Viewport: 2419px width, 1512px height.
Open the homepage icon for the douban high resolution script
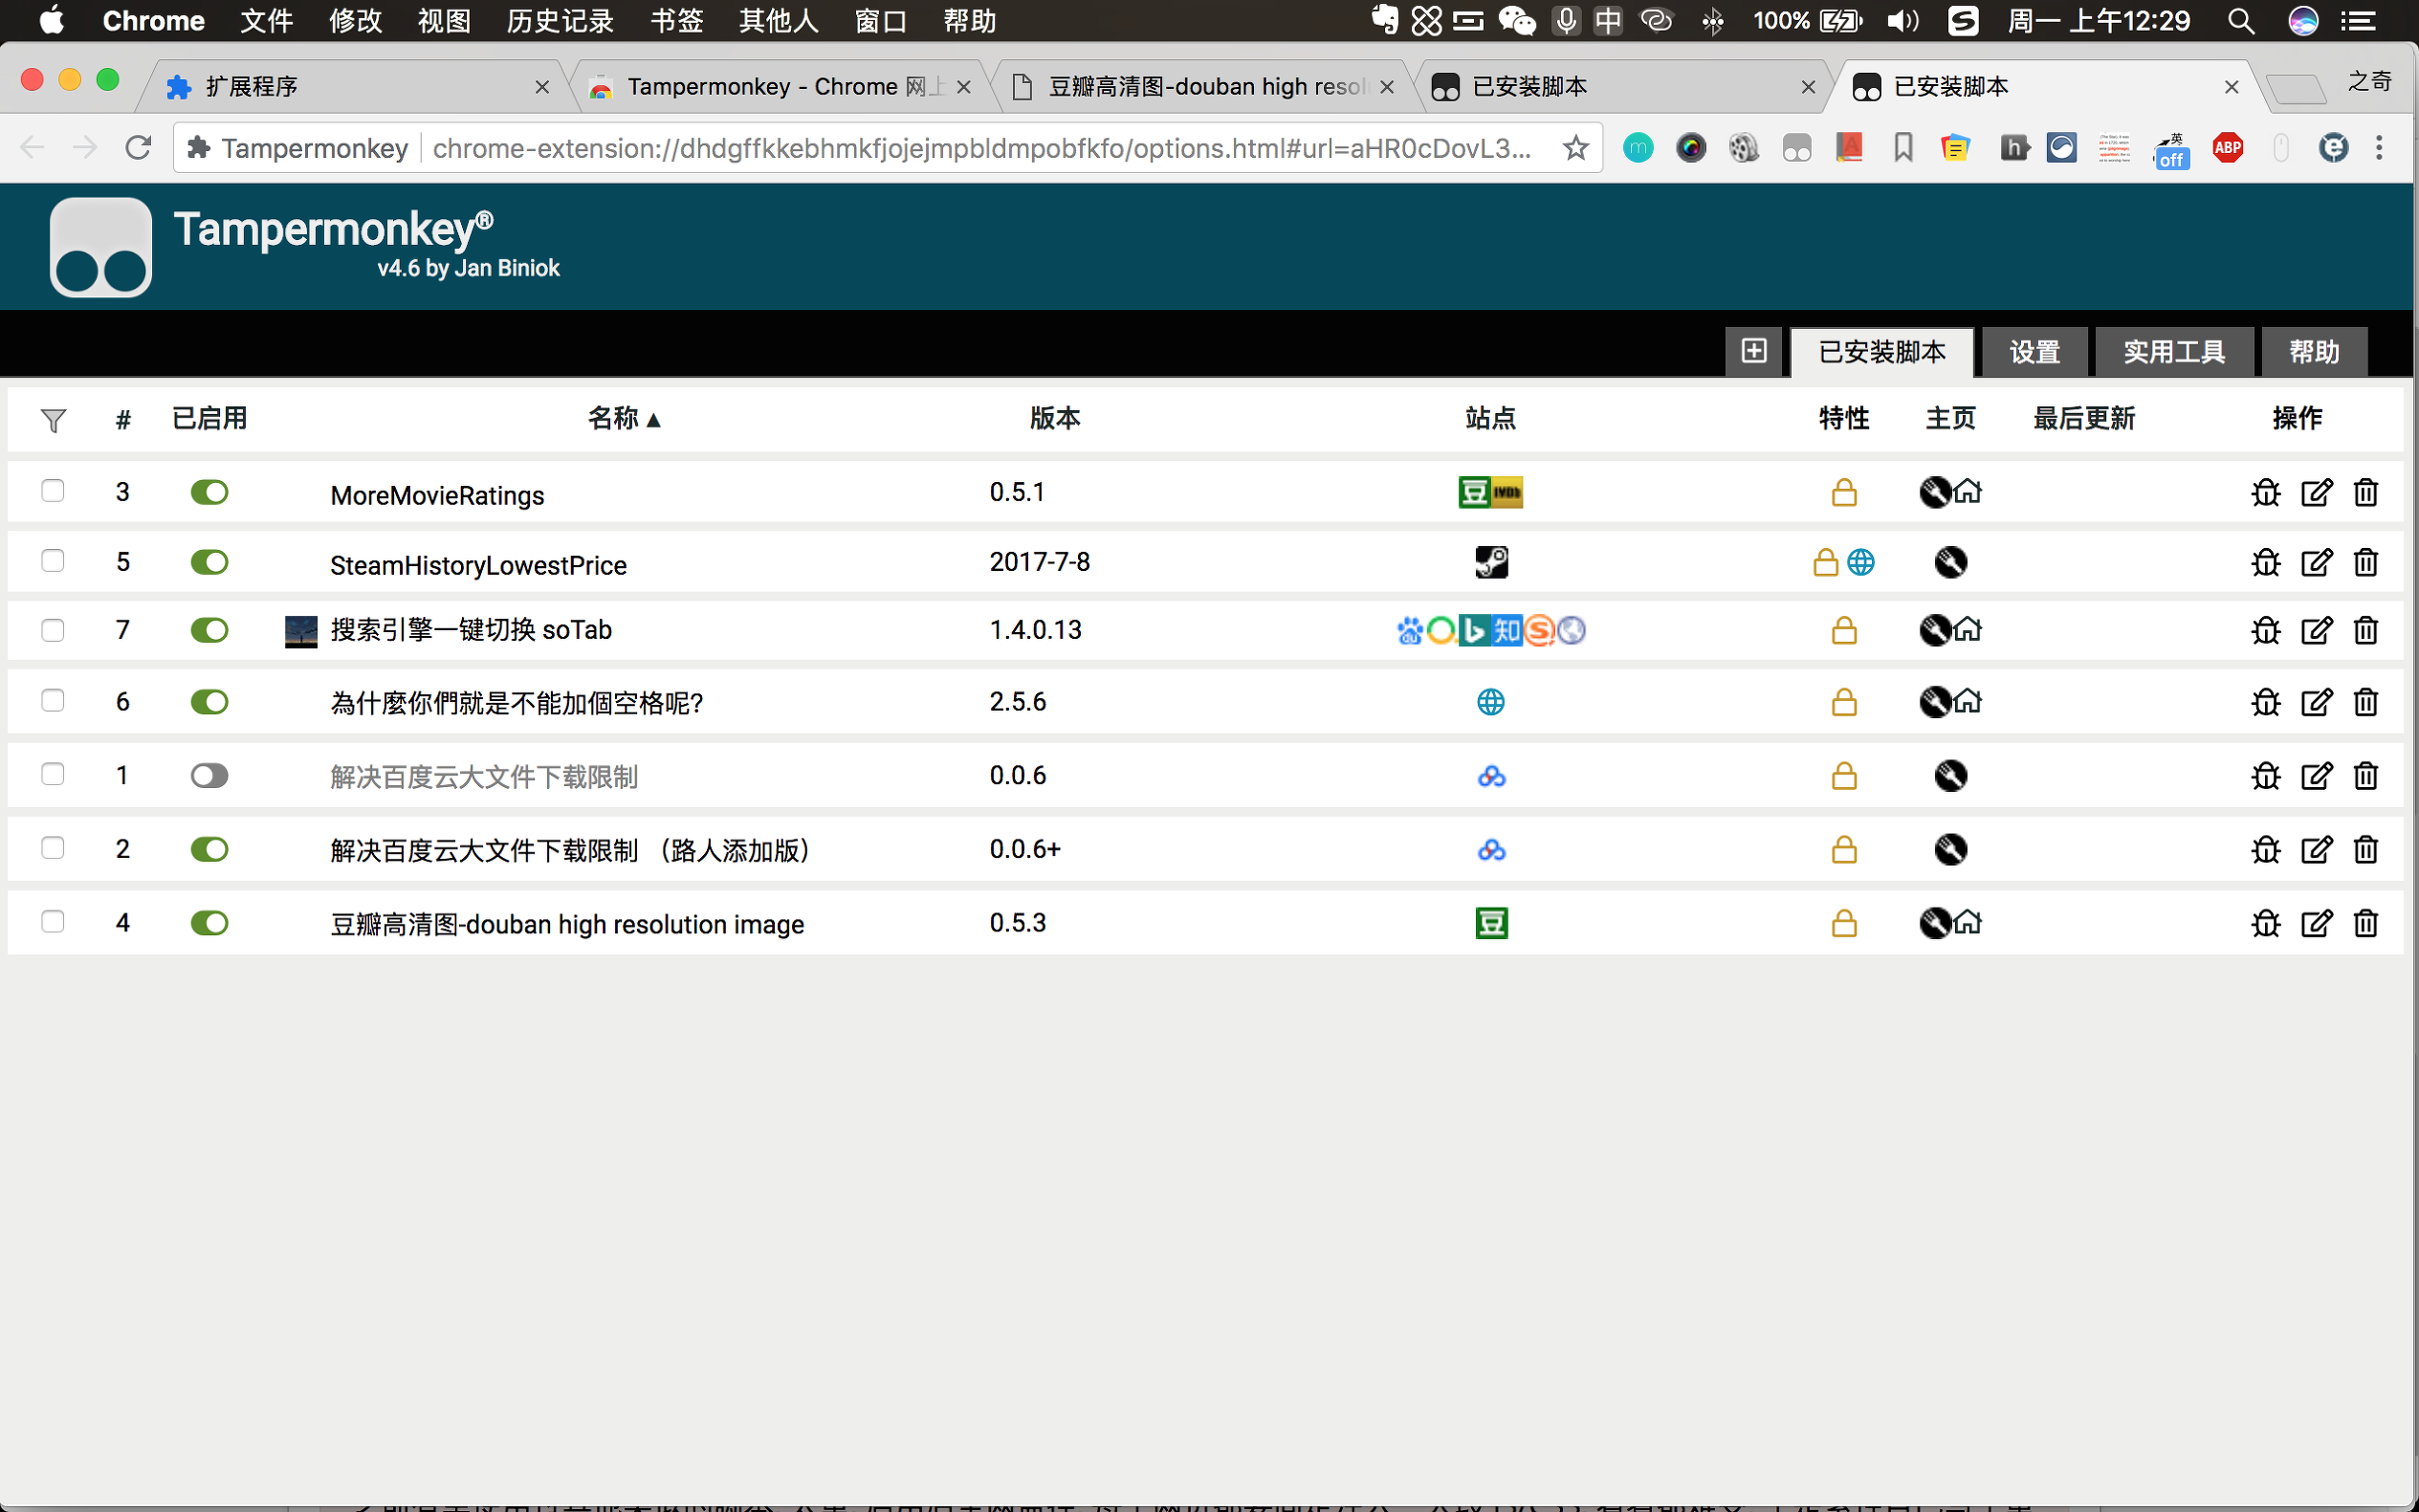pos(1967,922)
